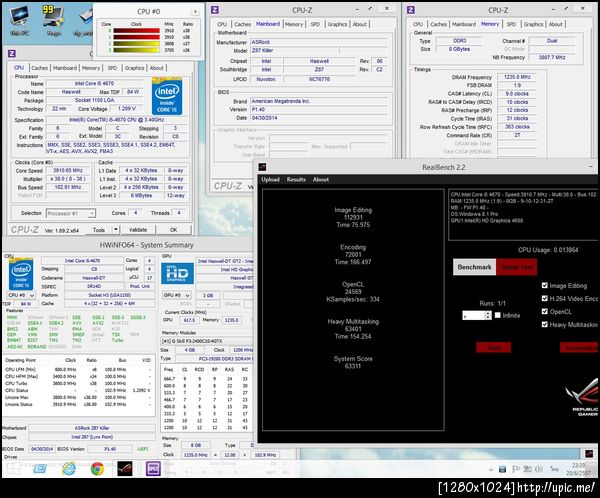Open the G.Skill memory module dropdown
The width and height of the screenshot is (600, 498).
[x=207, y=341]
